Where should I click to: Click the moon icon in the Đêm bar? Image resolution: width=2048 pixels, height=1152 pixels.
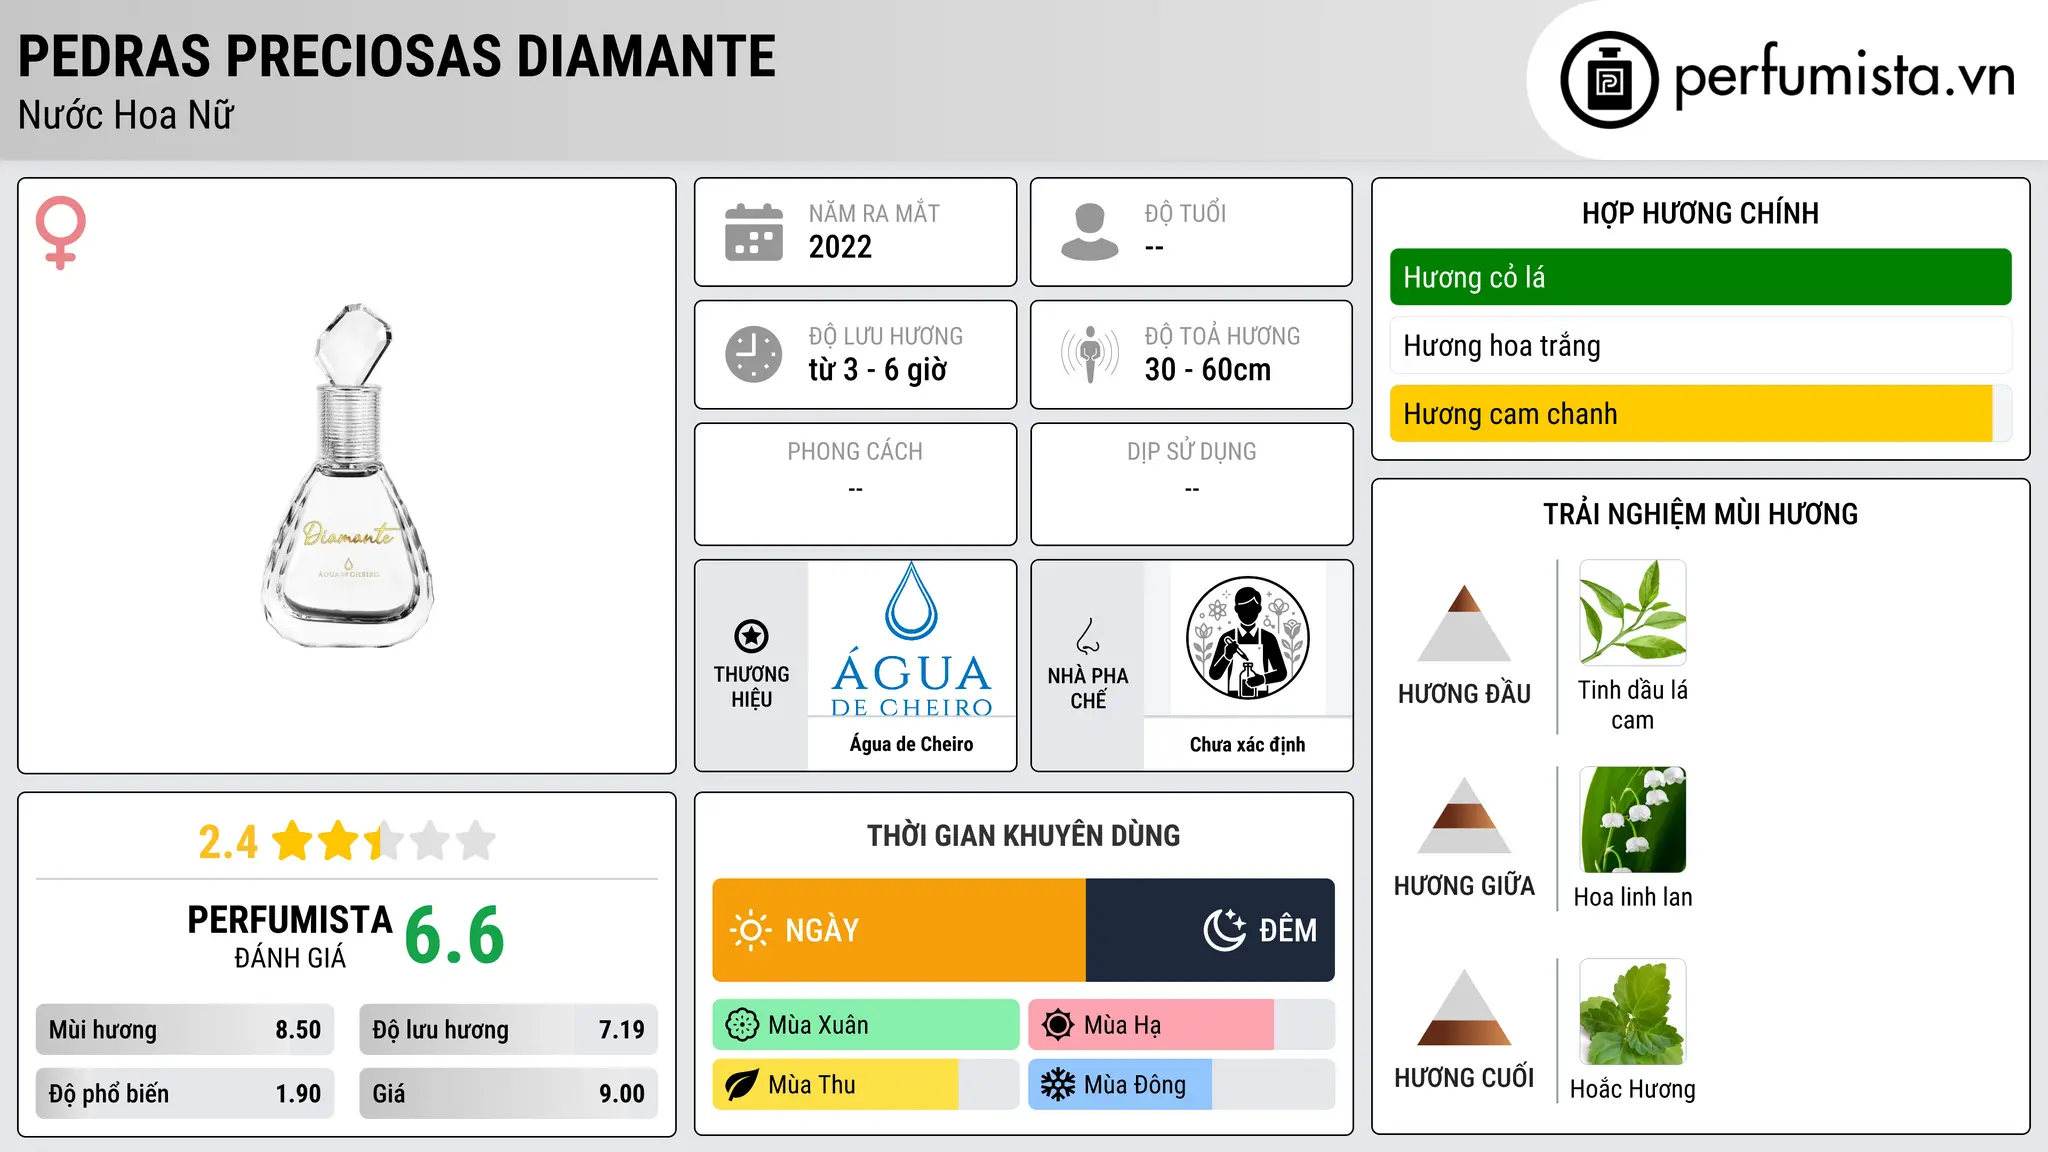click(1225, 930)
